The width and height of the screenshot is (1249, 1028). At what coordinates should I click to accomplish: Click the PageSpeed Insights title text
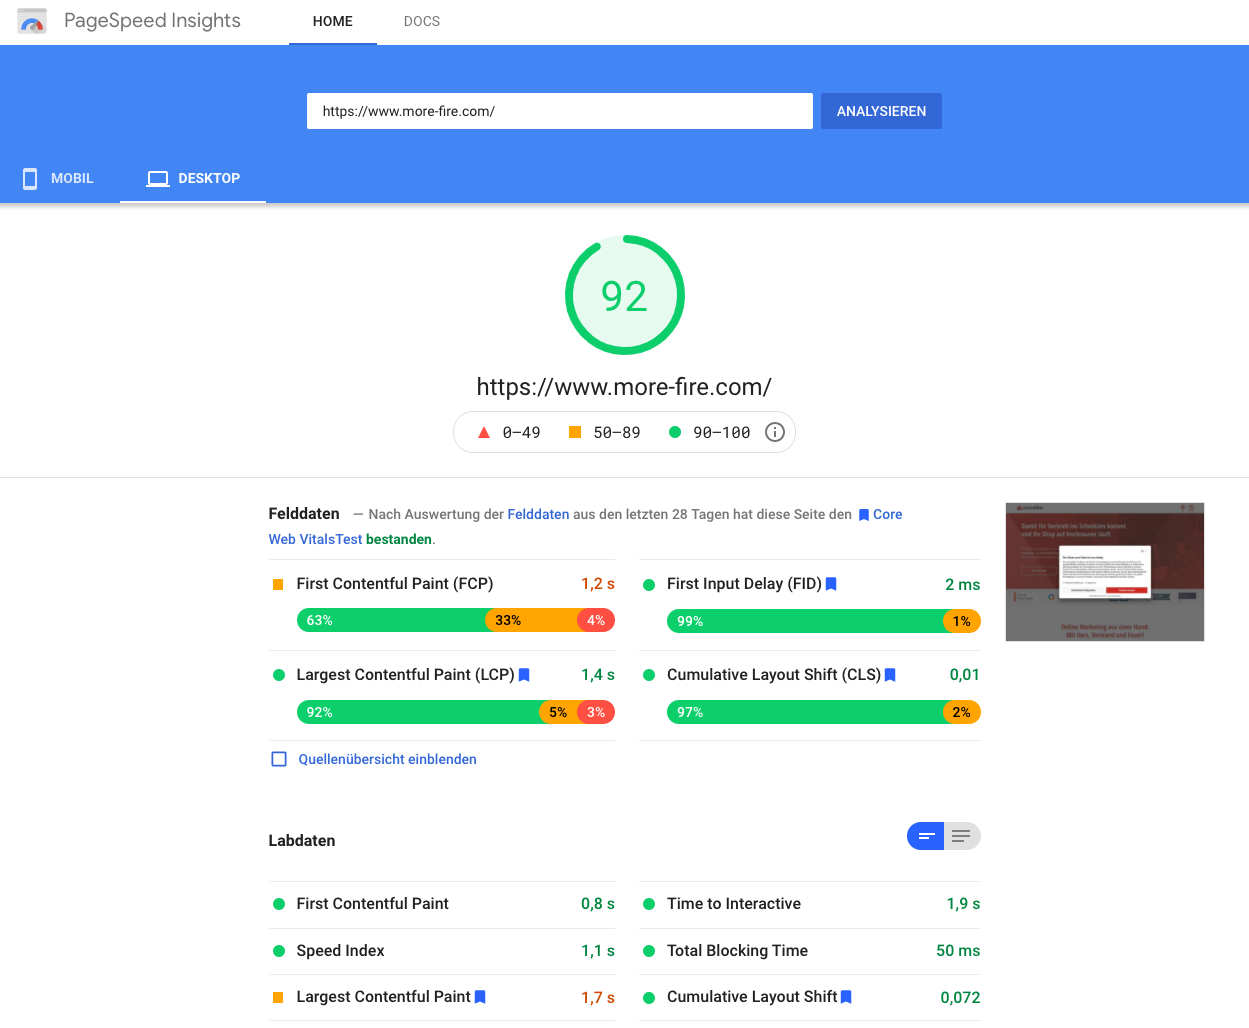[152, 21]
